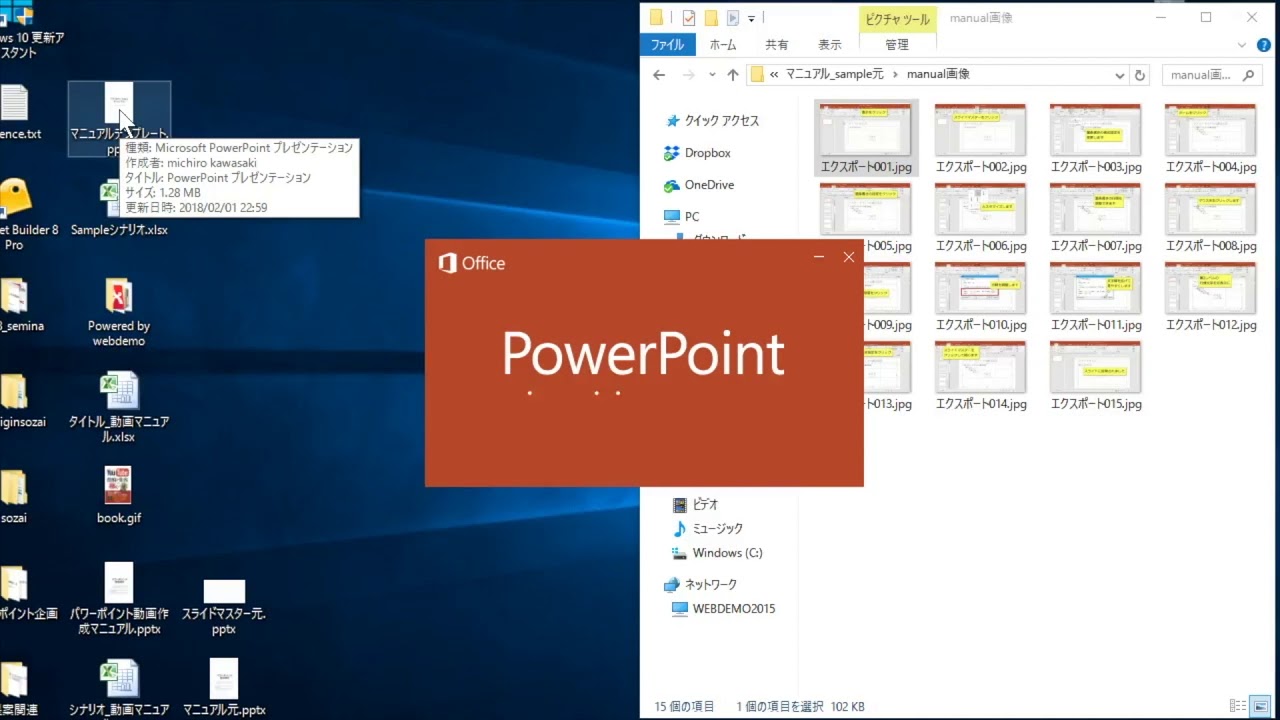Screen dimensions: 1280x720
Task: Select the パワーポイント動画作成マニュアル.pptx desktop icon
Action: 119,599
